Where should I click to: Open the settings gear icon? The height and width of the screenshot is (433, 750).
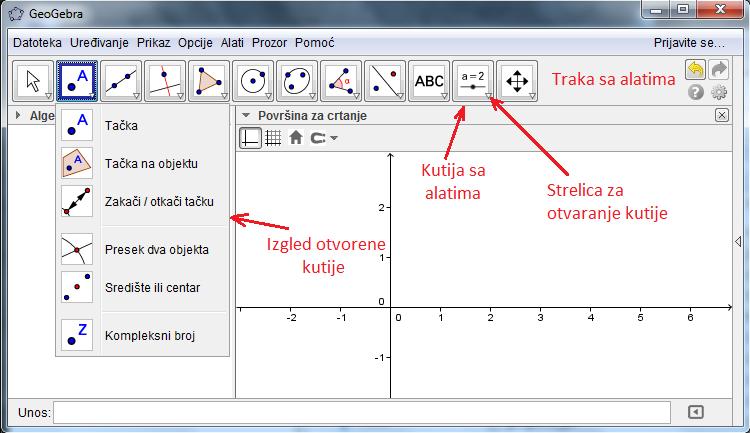coord(719,91)
